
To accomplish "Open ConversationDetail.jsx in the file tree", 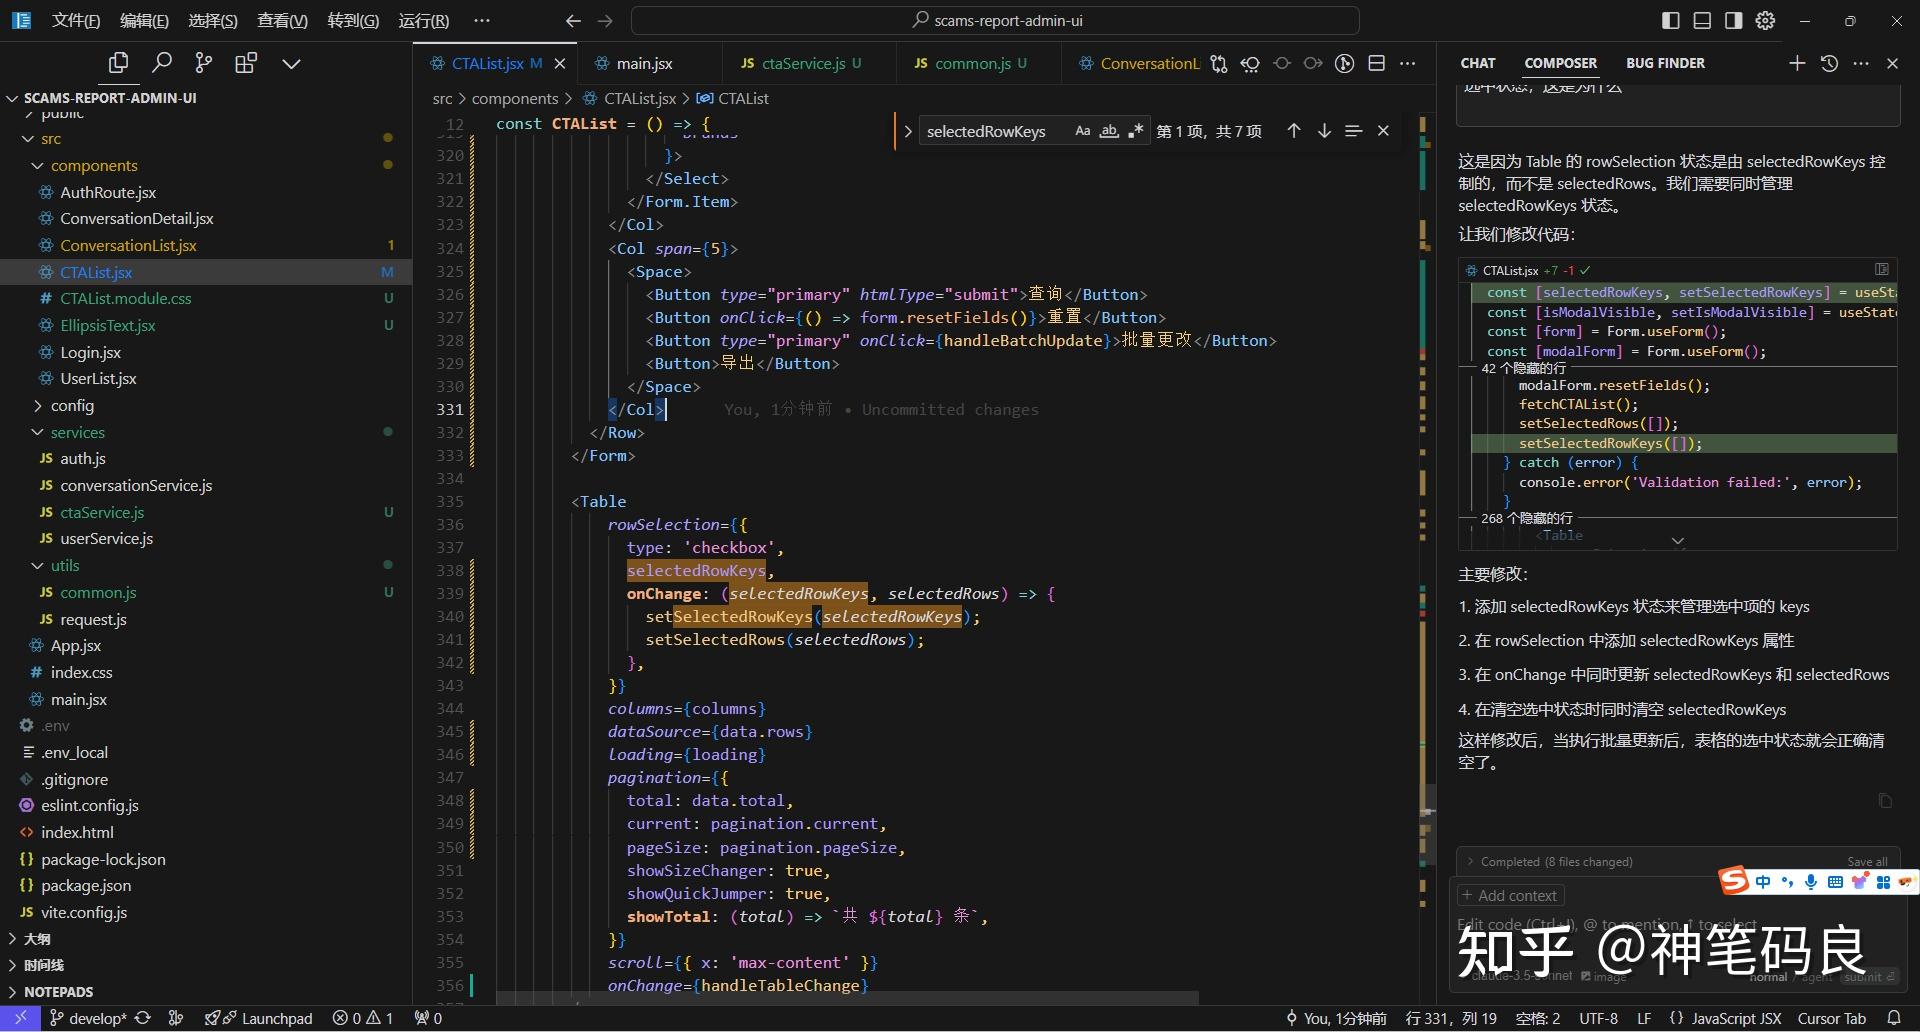I will (x=136, y=218).
